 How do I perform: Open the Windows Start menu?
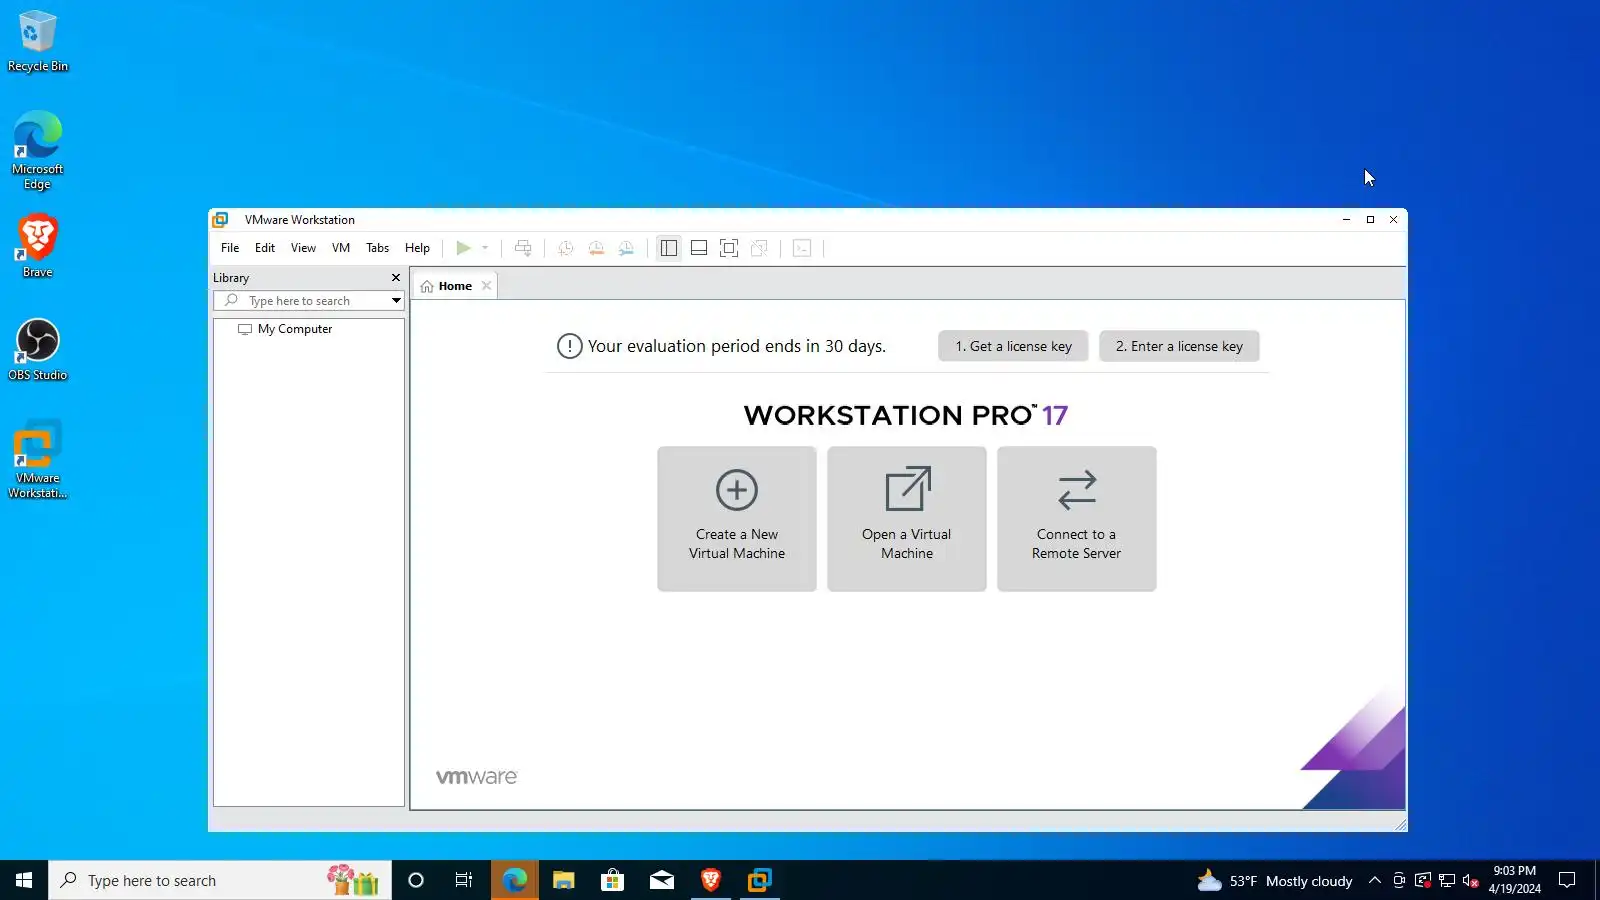coord(24,880)
